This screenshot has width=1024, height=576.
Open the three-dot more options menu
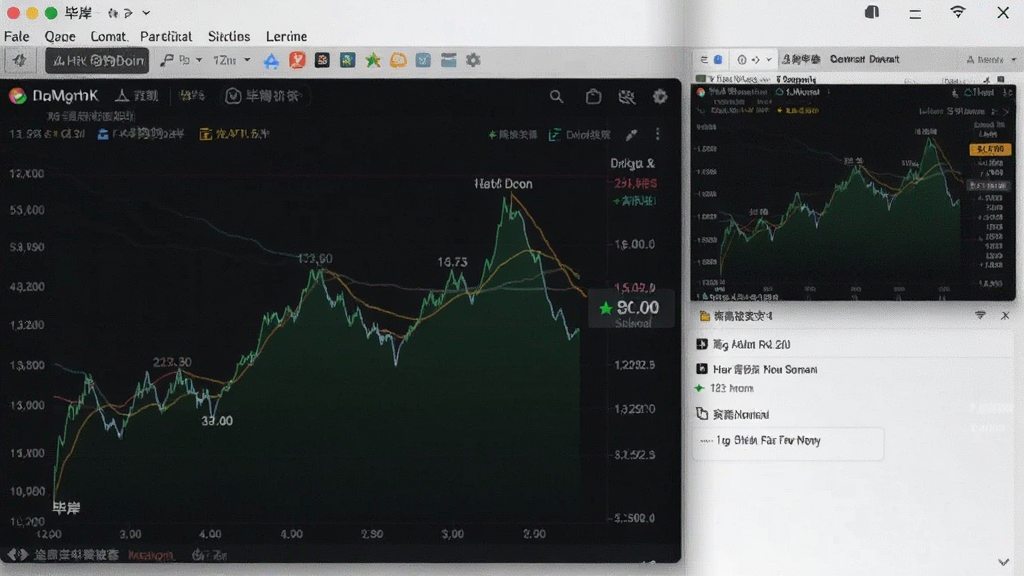click(658, 134)
